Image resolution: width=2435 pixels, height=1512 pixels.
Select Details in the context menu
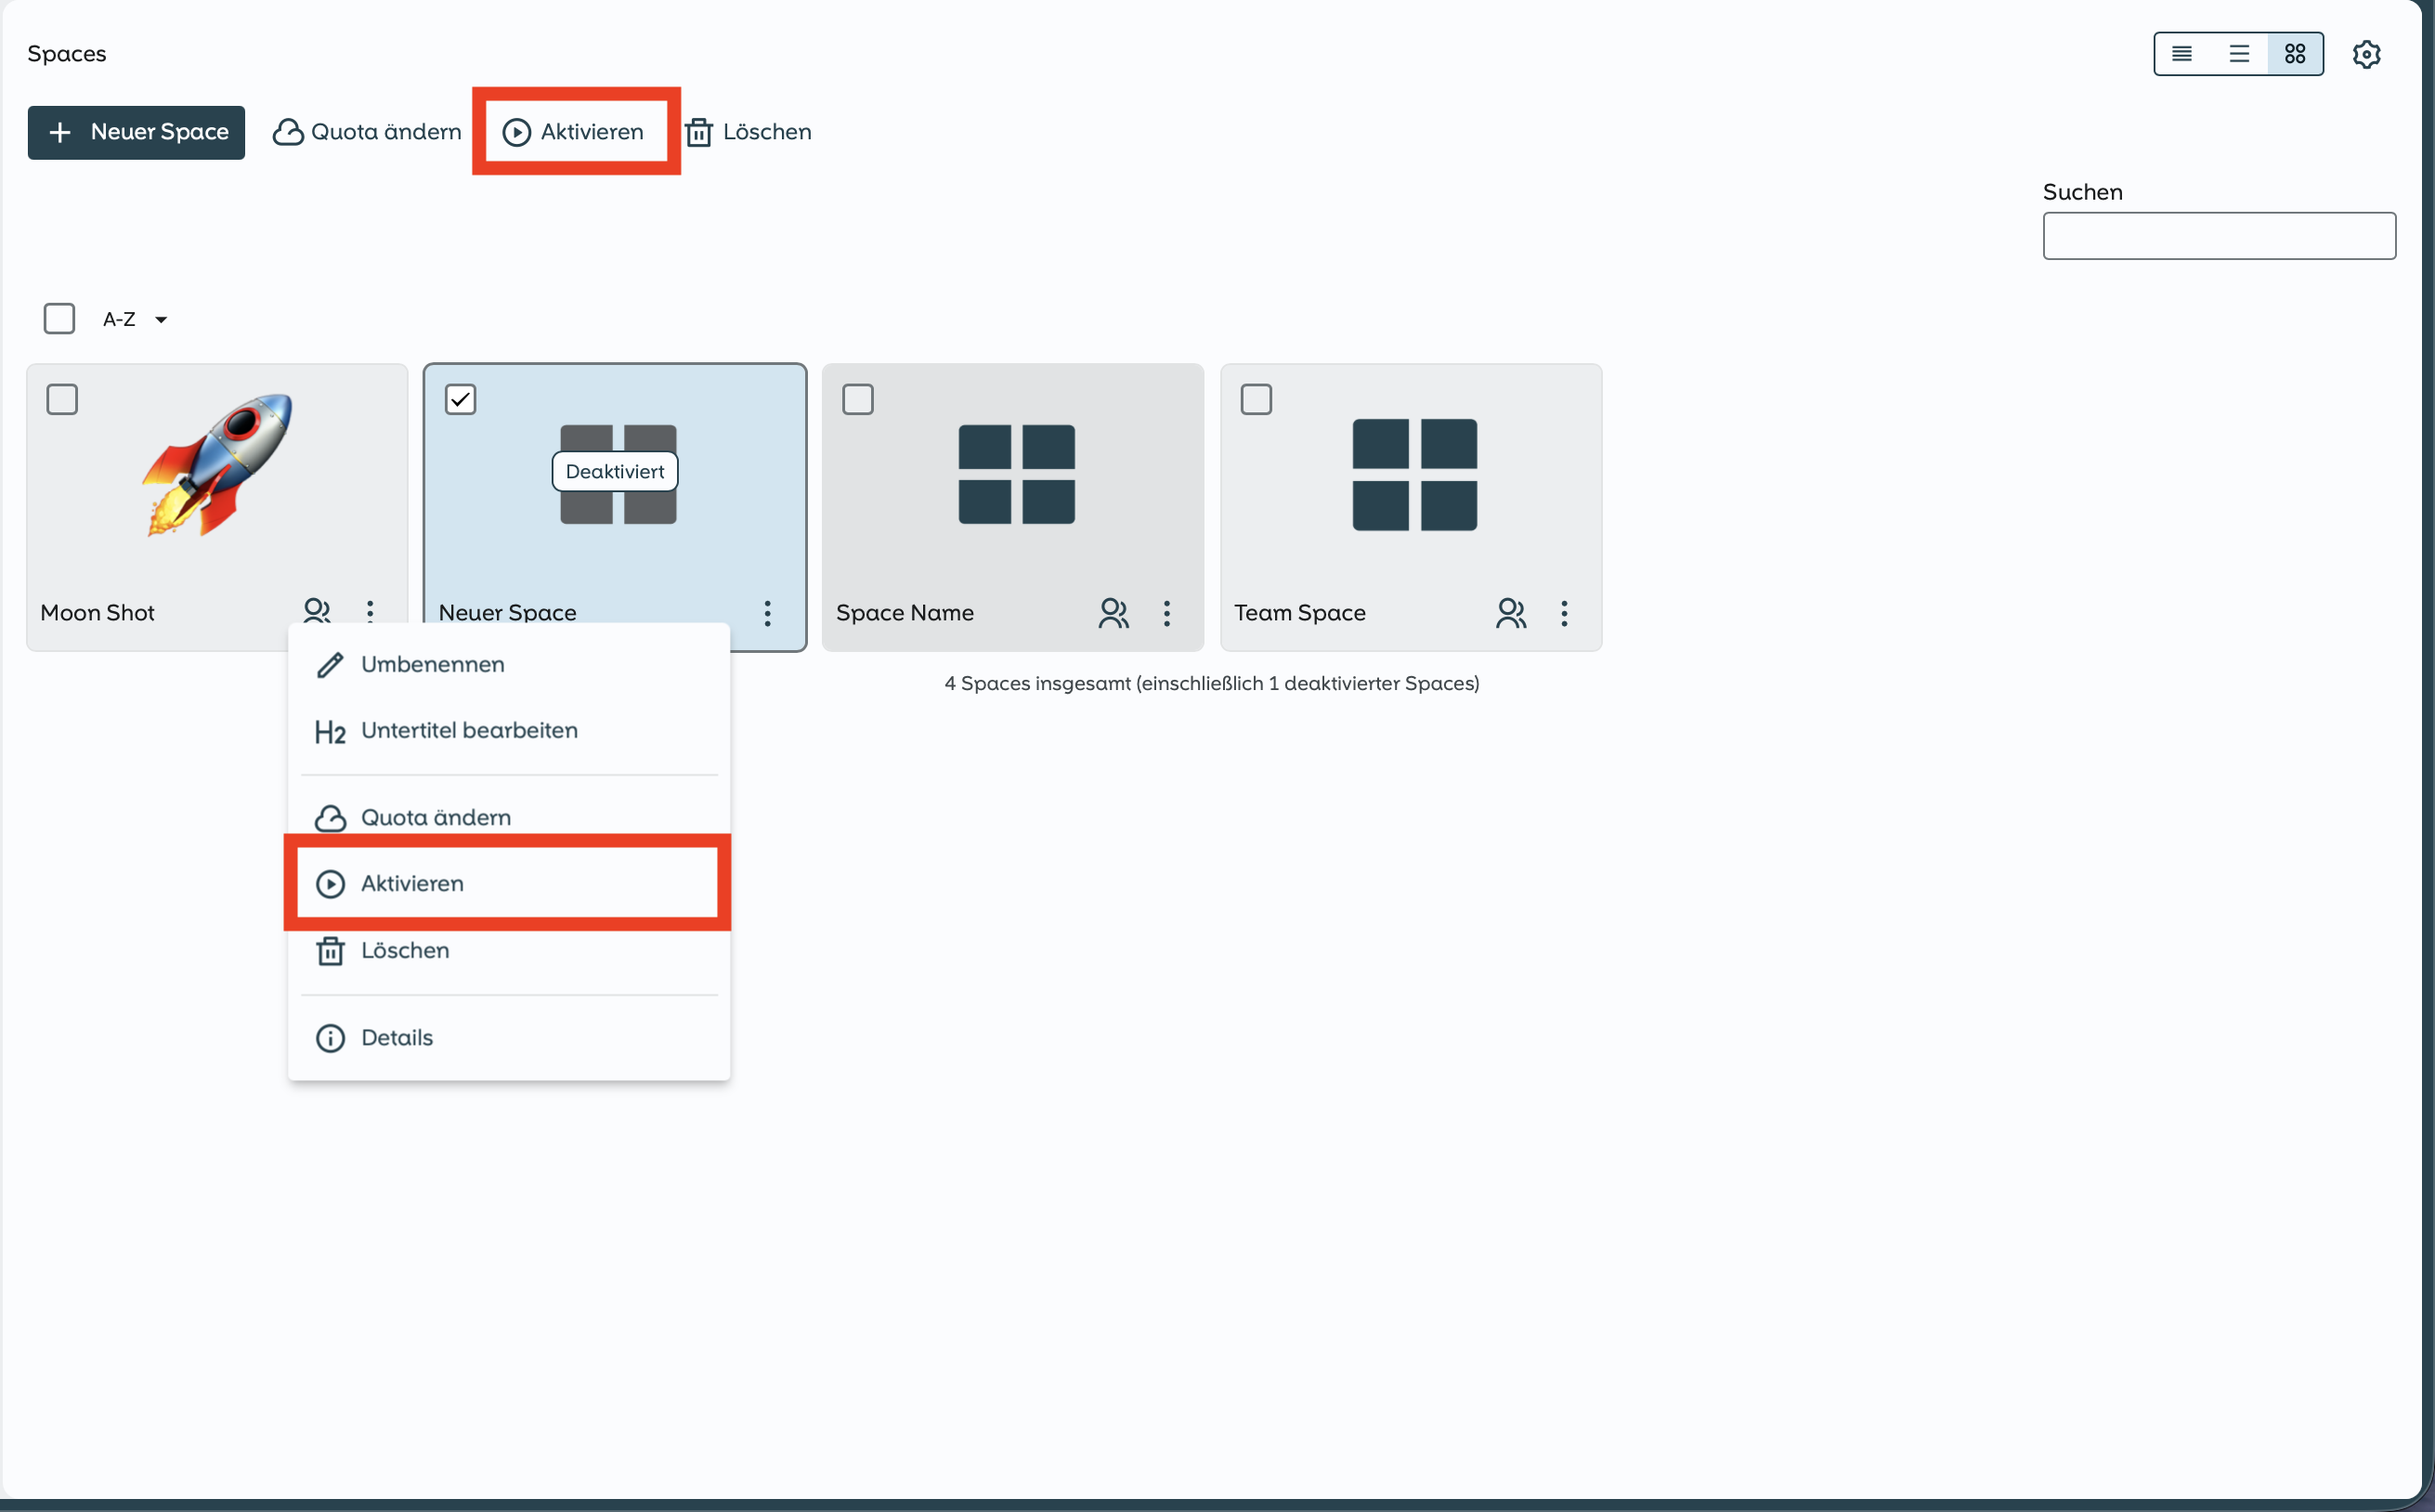396,1037
